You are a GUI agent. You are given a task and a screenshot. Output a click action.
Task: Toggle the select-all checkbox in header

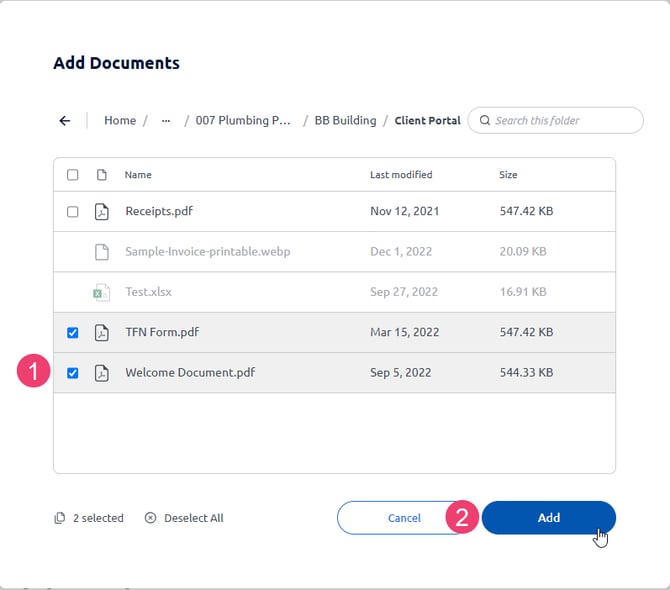pyautogui.click(x=72, y=175)
